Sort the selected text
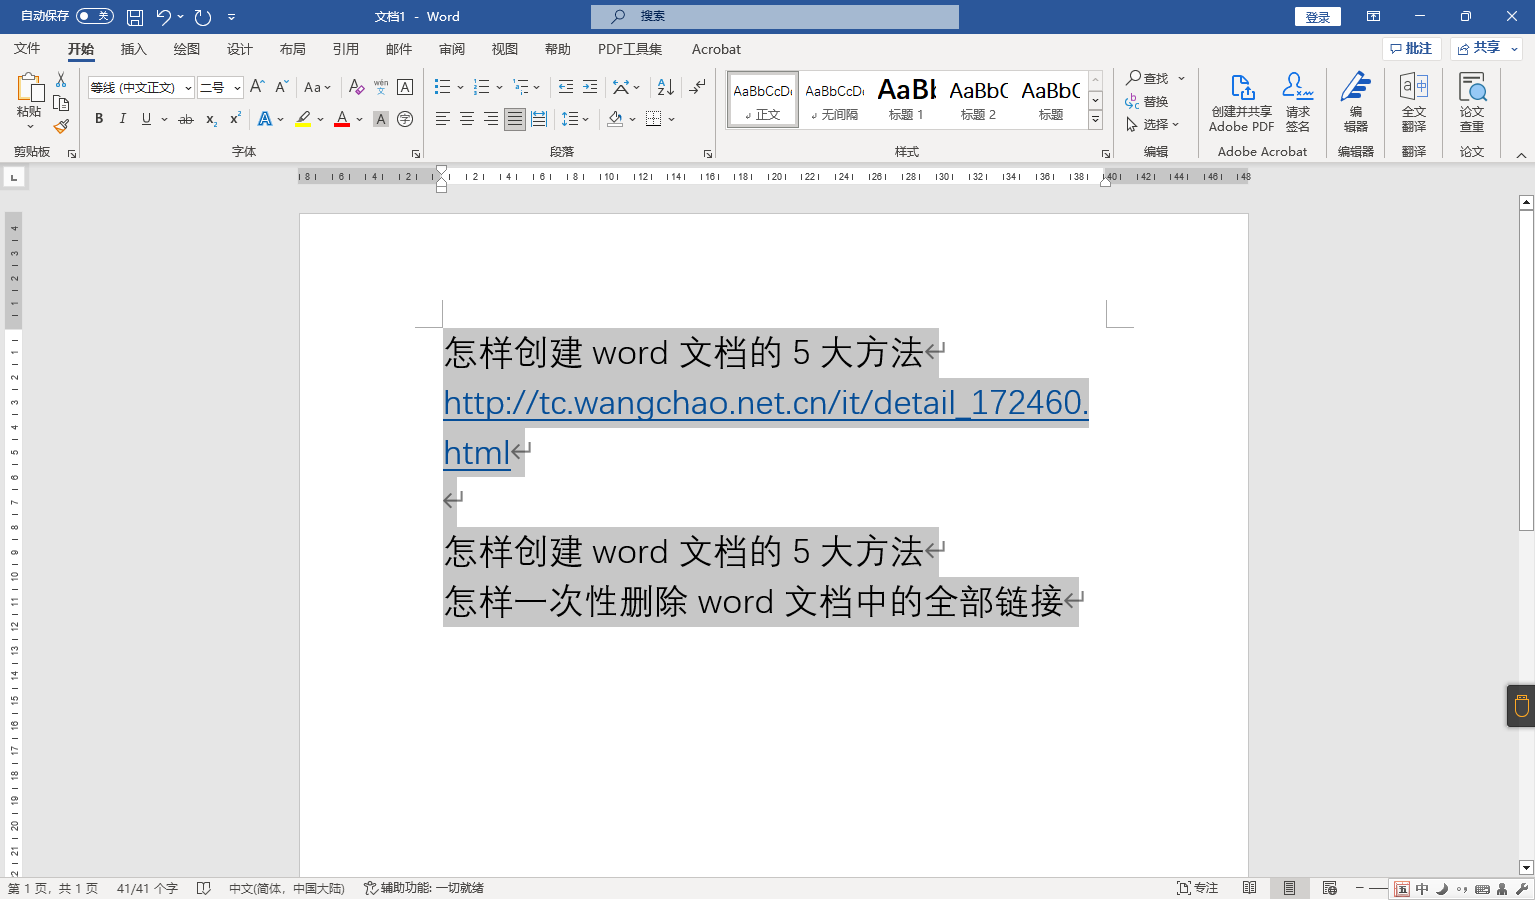This screenshot has height=900, width=1535. point(666,87)
